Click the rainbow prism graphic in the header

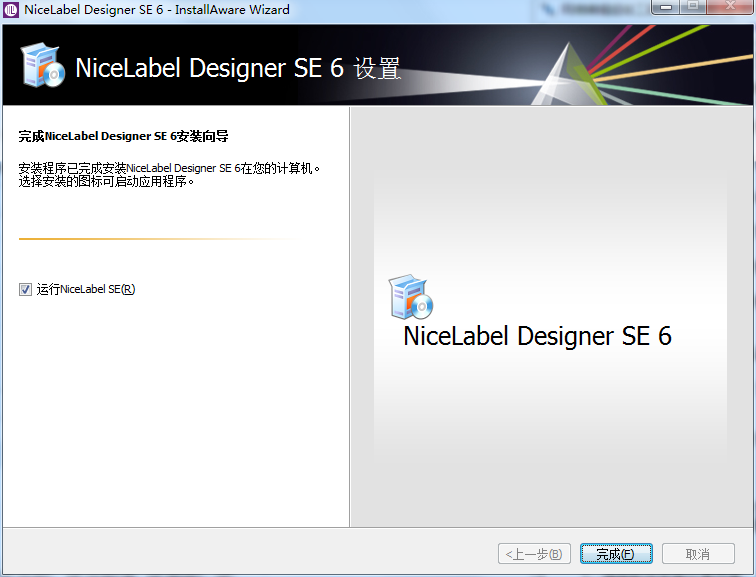click(x=620, y=62)
